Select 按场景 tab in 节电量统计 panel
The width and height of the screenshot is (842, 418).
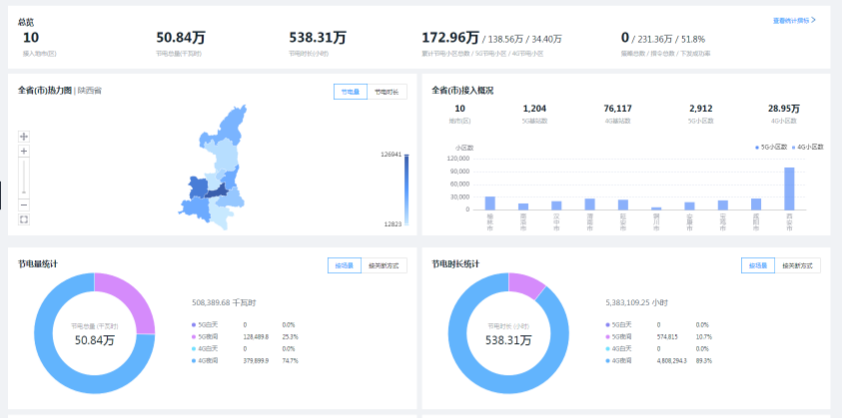(x=344, y=266)
